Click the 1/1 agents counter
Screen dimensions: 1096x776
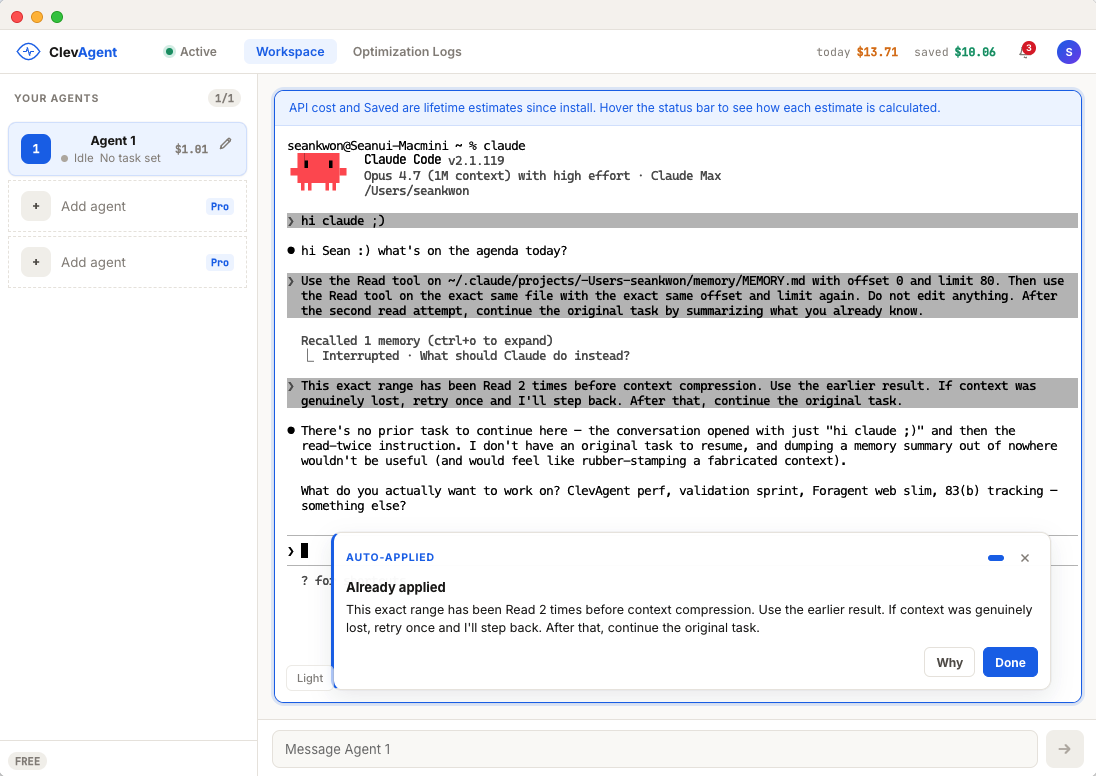[x=224, y=98]
